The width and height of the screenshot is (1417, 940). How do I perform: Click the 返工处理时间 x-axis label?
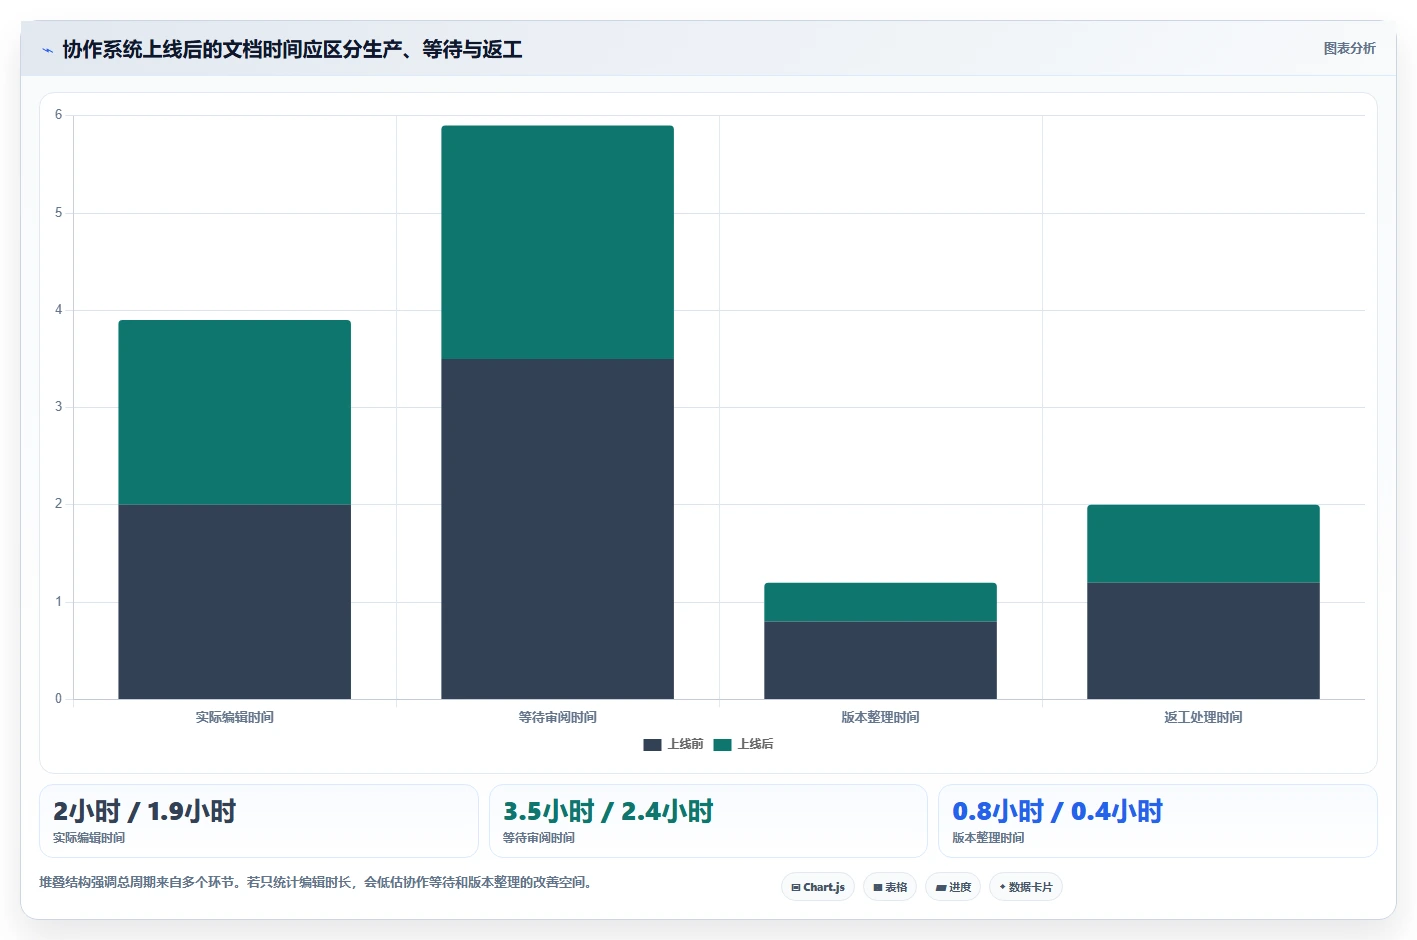[x=1204, y=717]
